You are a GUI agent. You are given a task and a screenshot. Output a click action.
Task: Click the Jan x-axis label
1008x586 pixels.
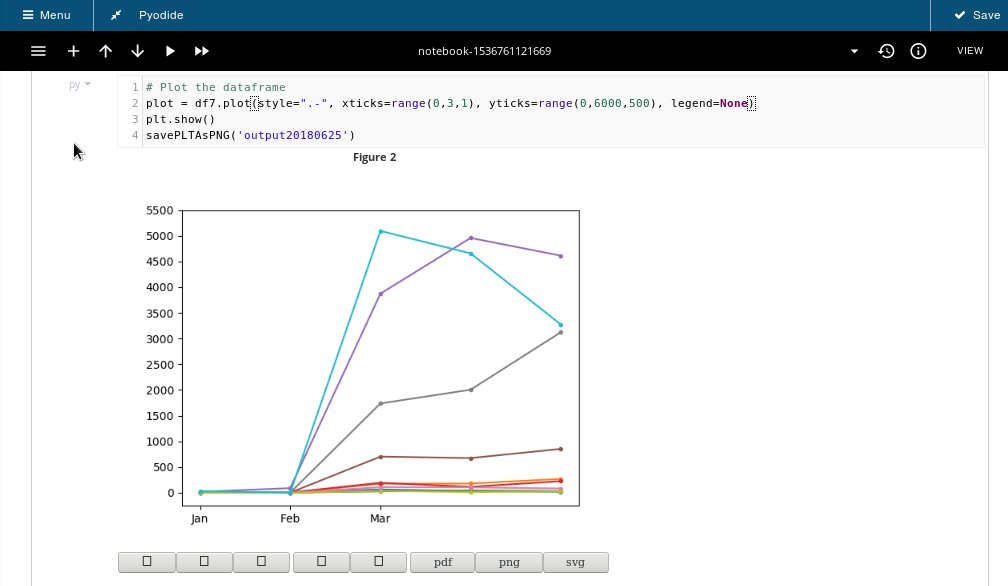199,518
